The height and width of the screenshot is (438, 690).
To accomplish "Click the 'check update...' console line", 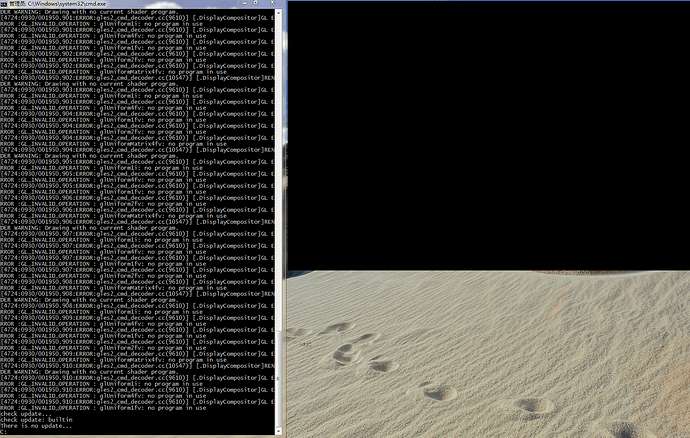I will [26, 414].
